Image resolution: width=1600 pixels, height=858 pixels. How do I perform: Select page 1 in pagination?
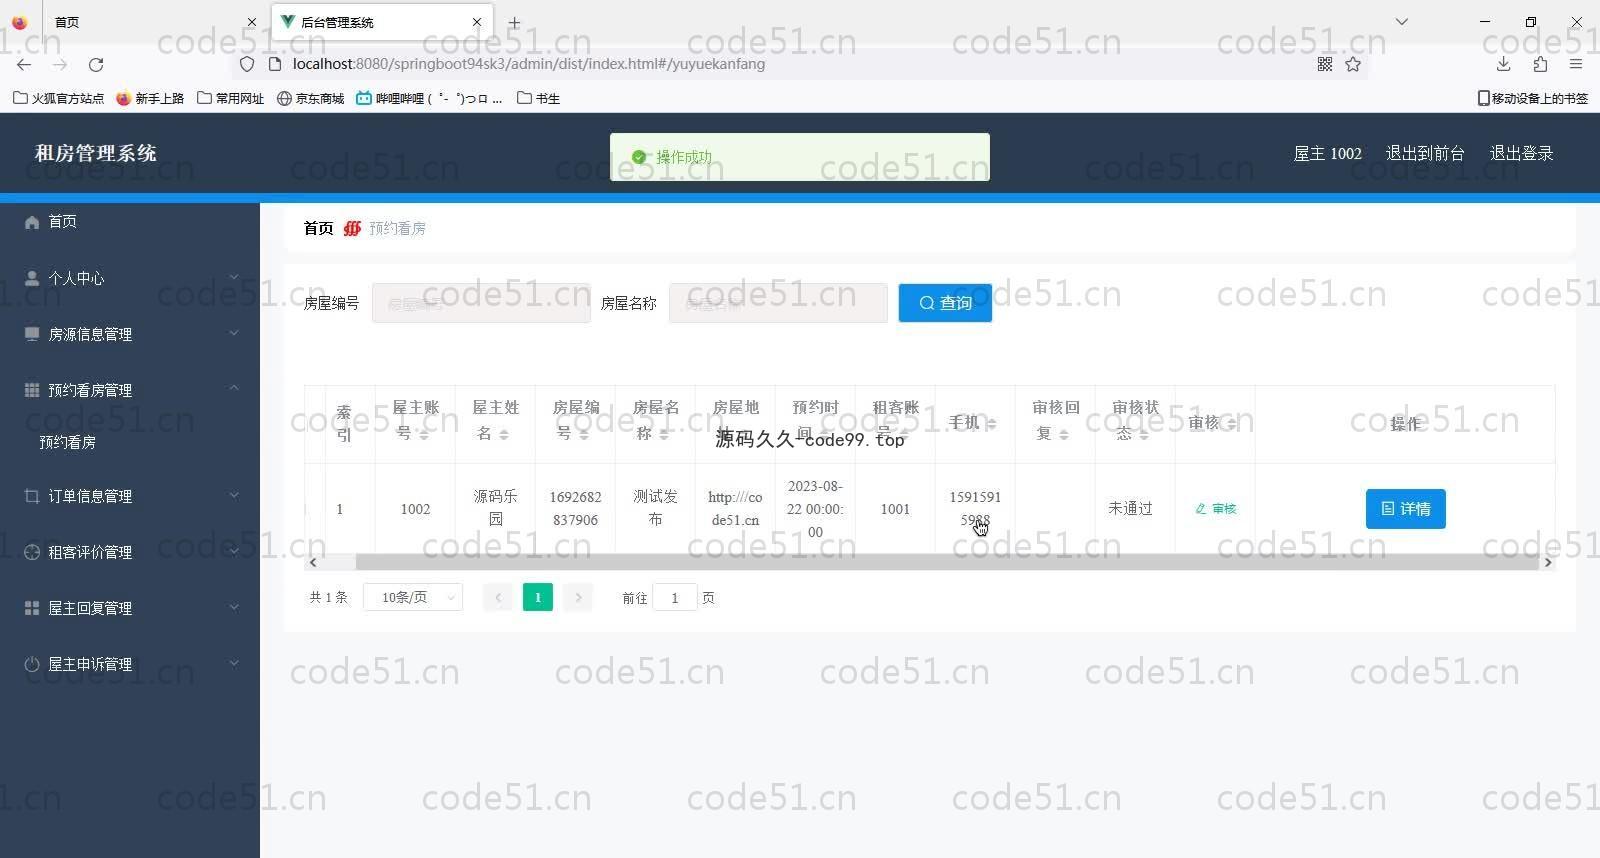click(x=538, y=597)
